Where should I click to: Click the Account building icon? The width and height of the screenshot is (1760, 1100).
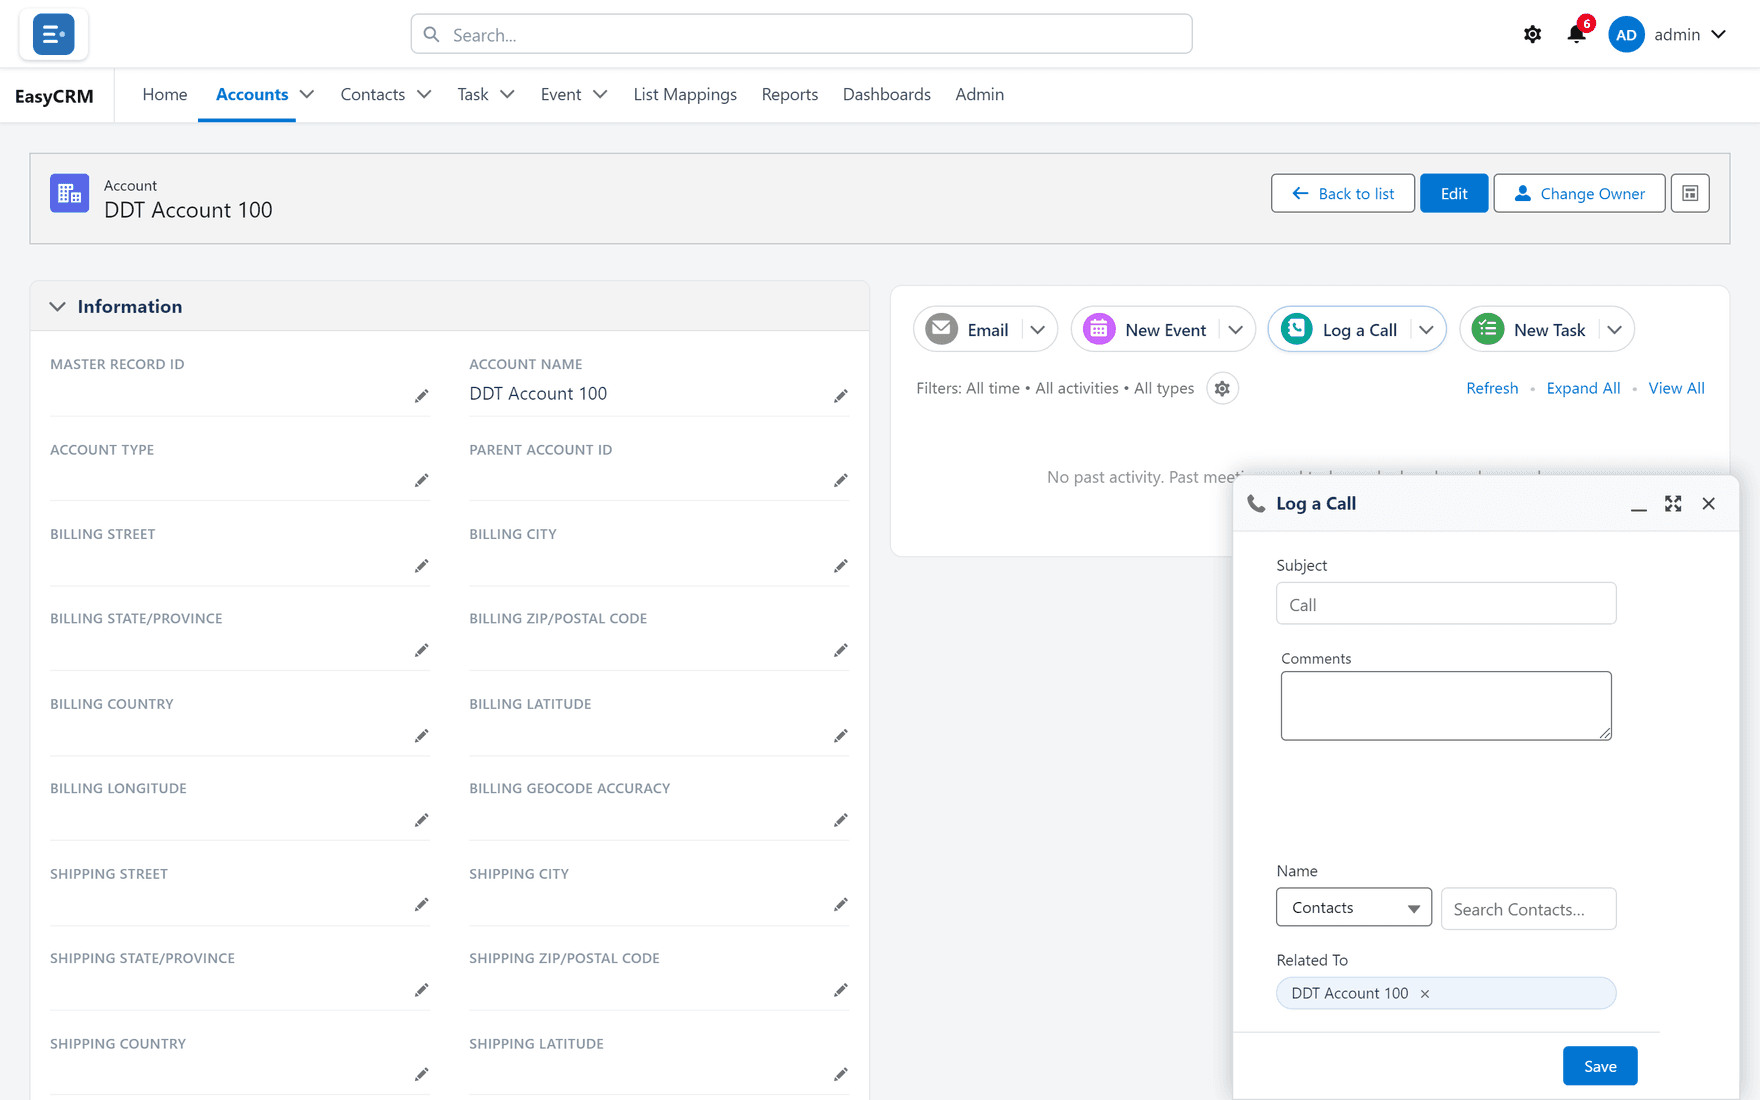coord(69,193)
